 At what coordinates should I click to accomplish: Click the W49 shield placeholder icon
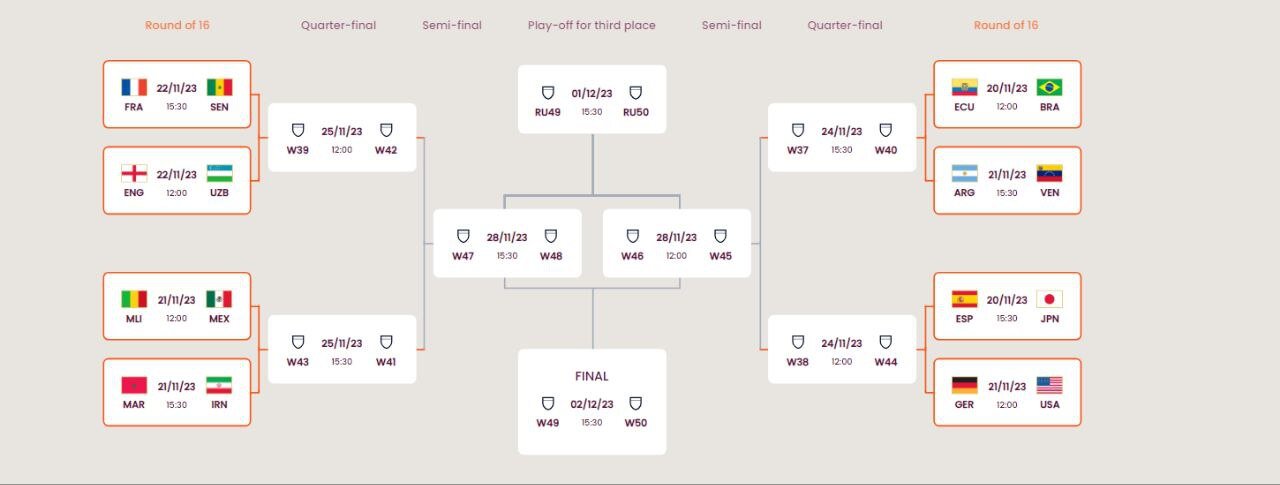[548, 403]
